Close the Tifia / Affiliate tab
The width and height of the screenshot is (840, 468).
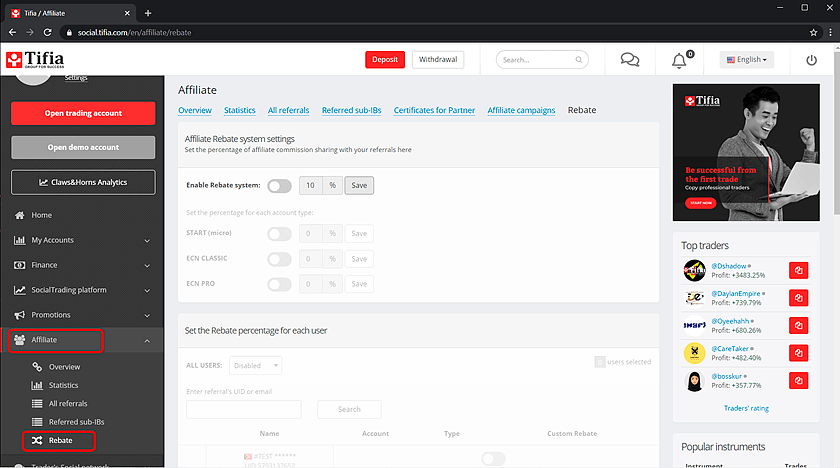[127, 13]
